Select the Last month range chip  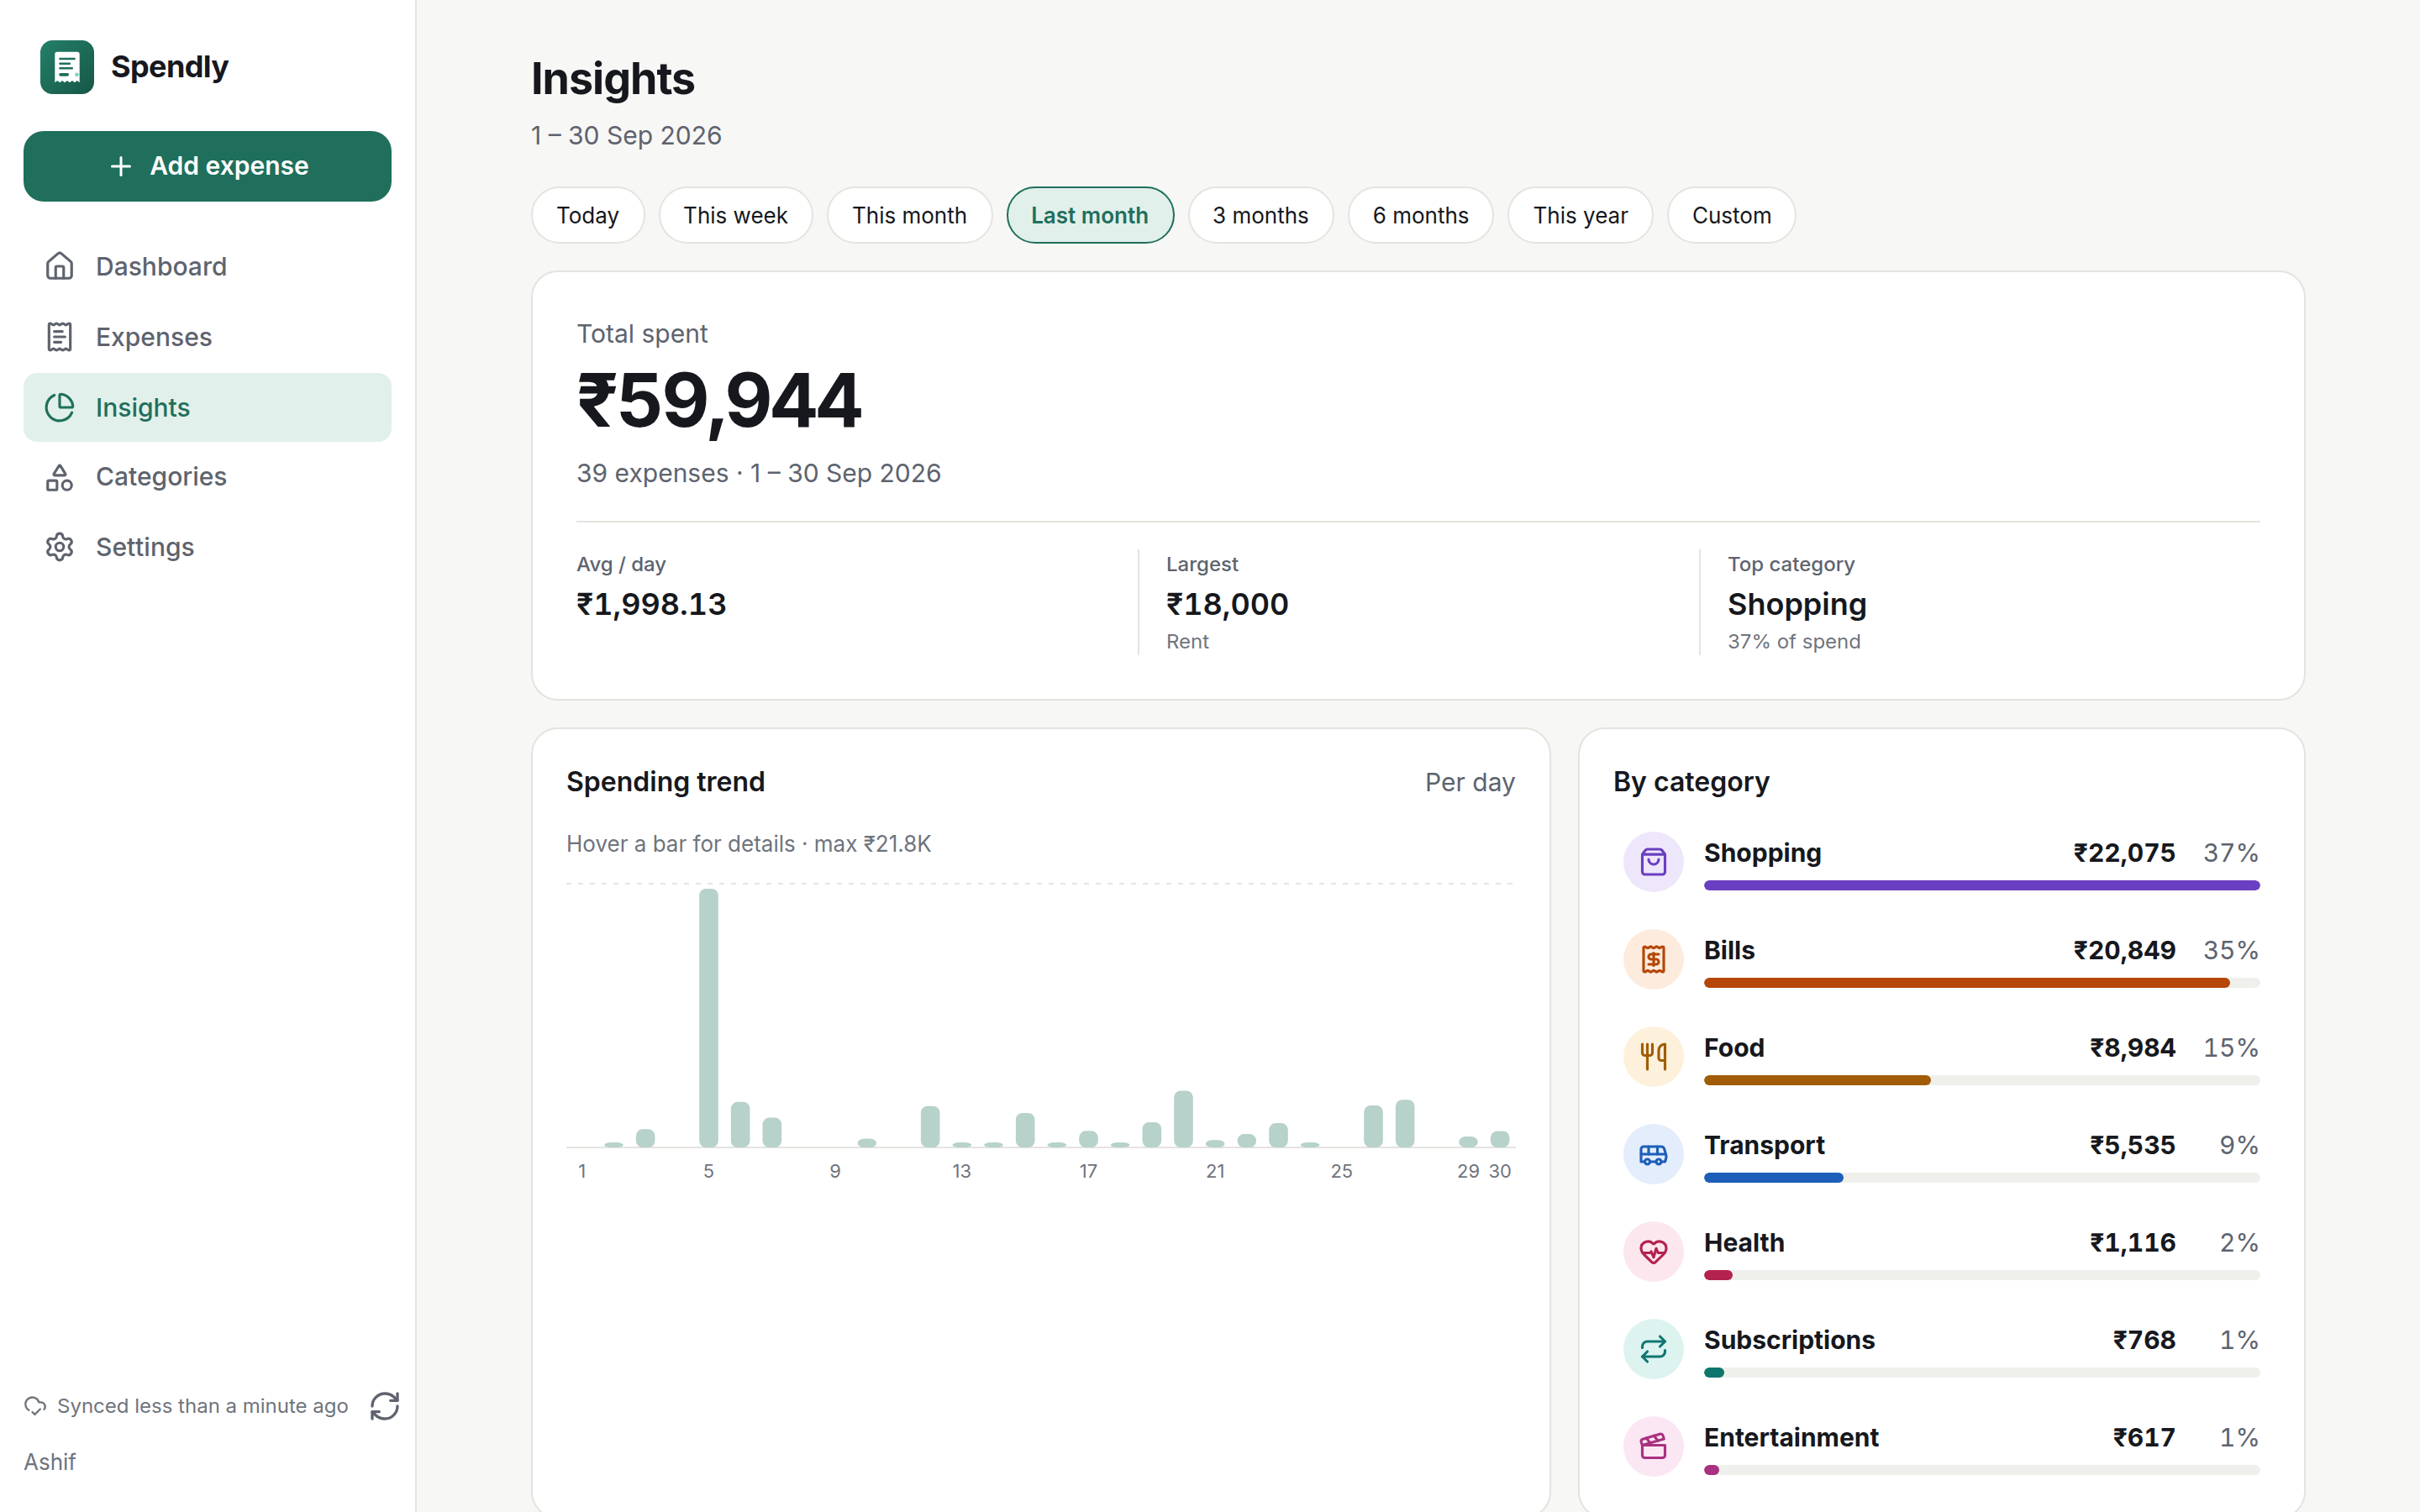point(1090,215)
